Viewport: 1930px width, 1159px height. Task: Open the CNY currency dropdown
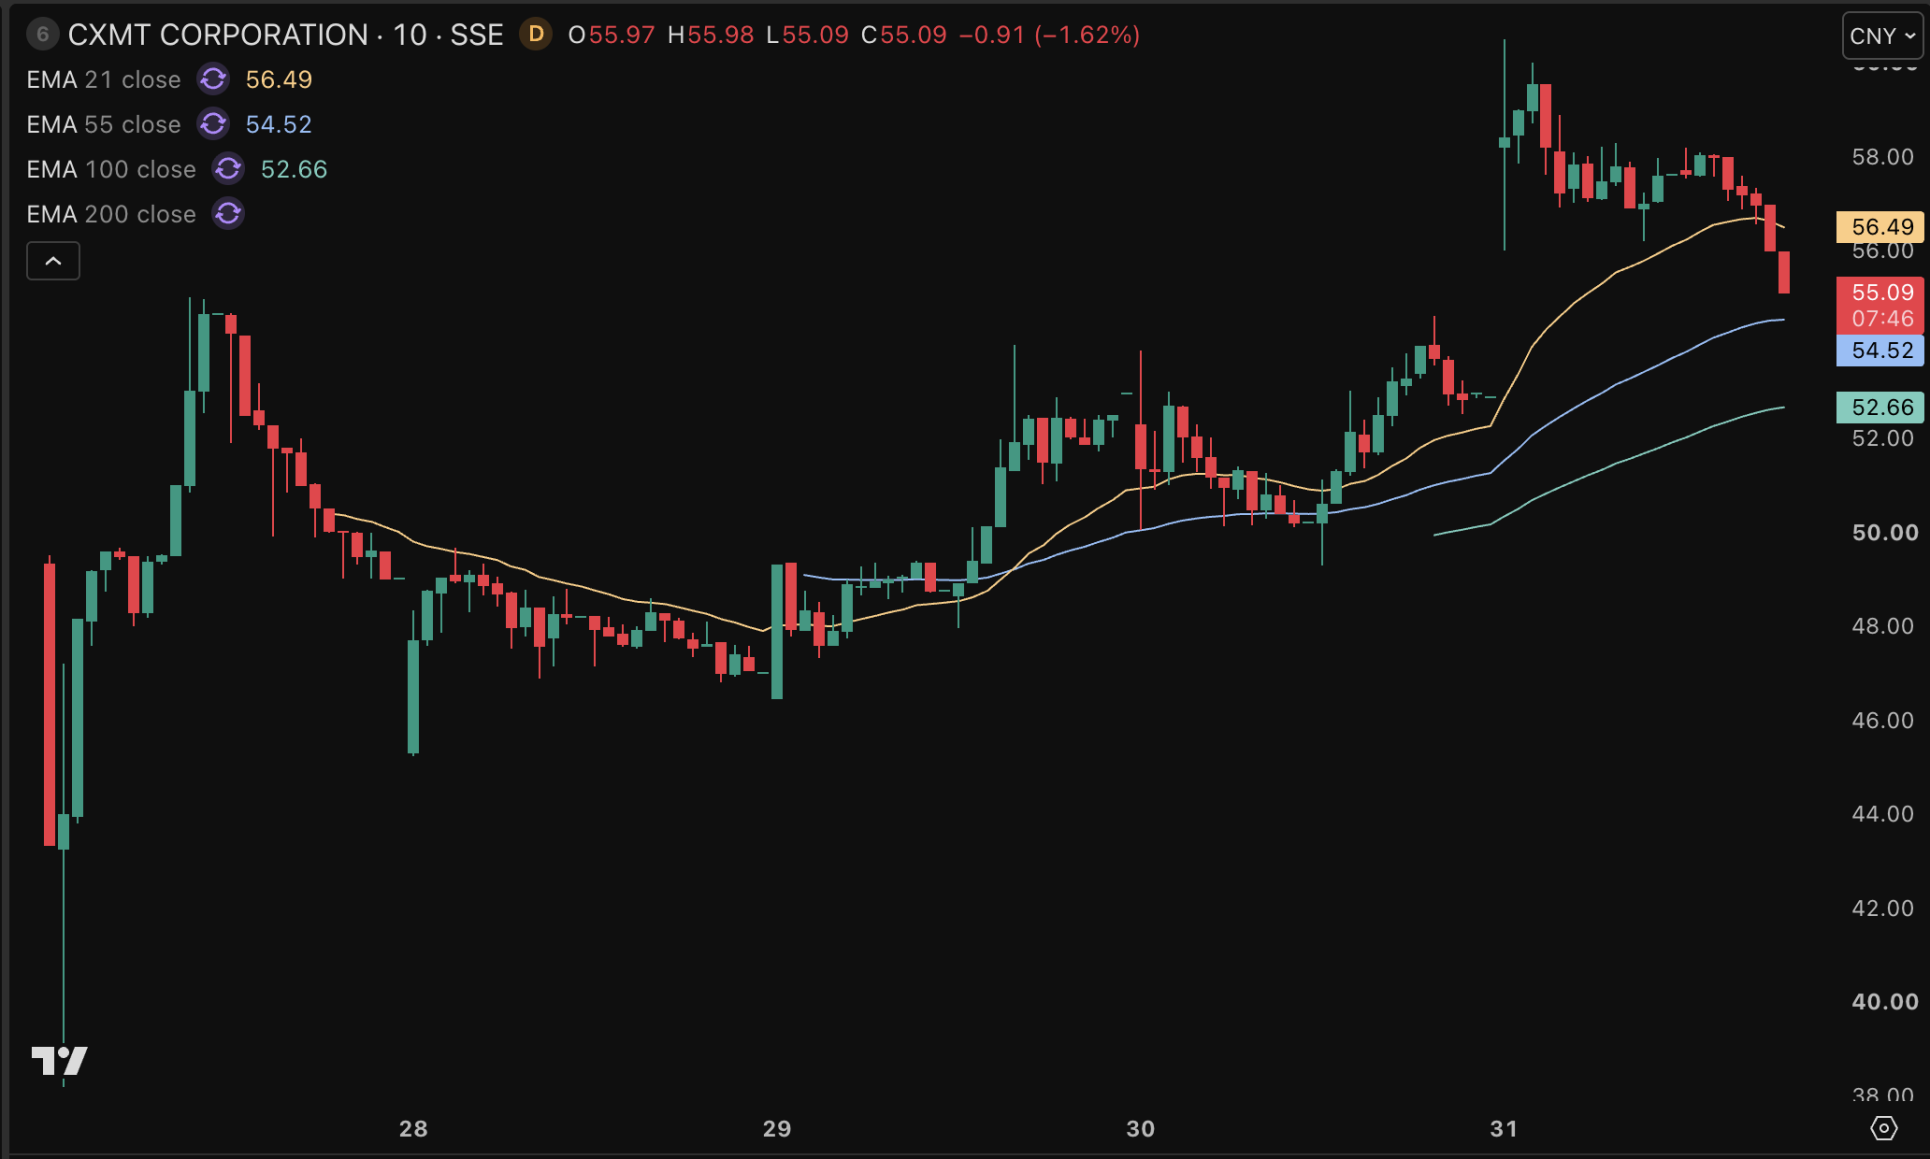(1882, 36)
